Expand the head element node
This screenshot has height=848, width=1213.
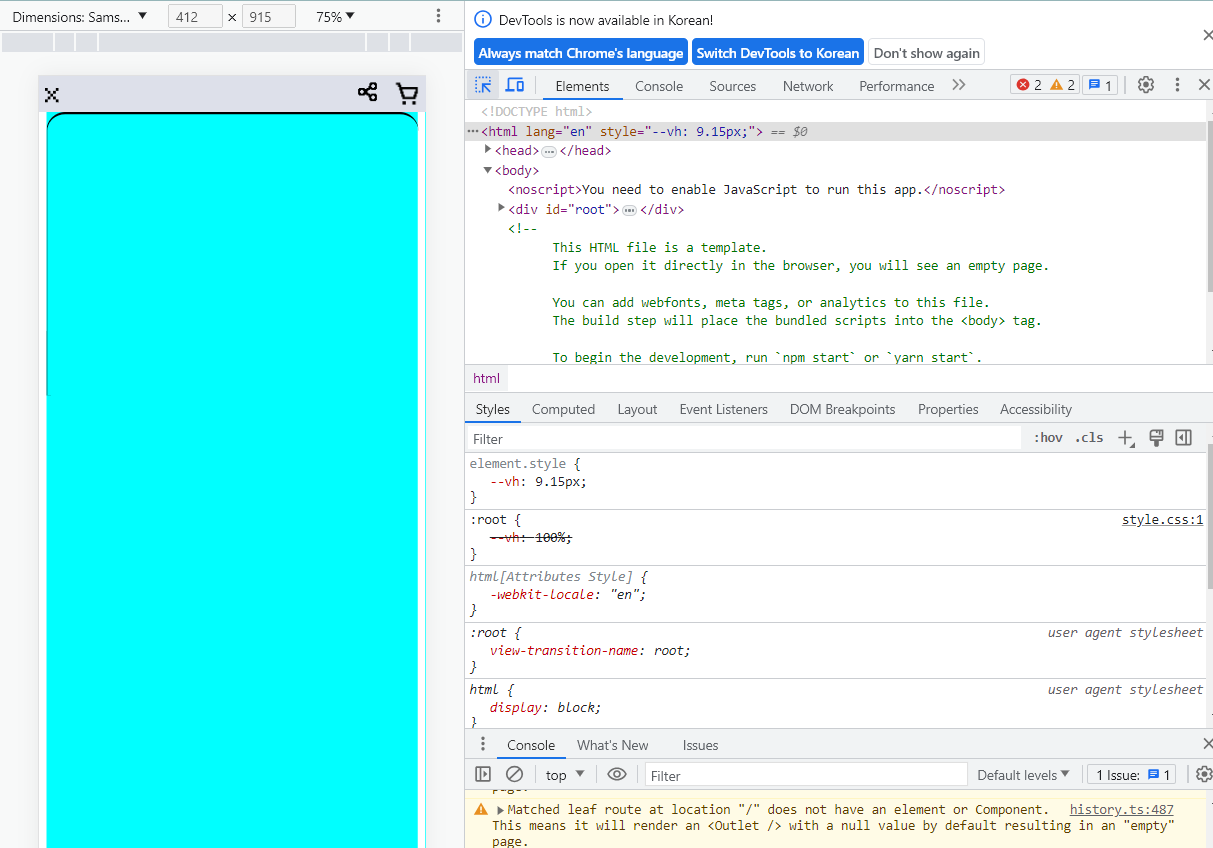(488, 150)
